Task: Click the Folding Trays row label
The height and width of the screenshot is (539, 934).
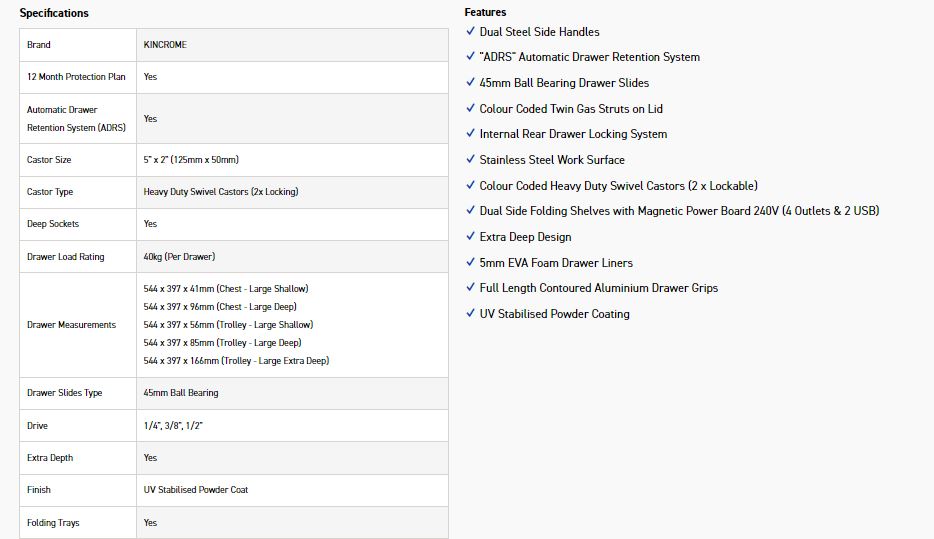Action: (x=53, y=523)
